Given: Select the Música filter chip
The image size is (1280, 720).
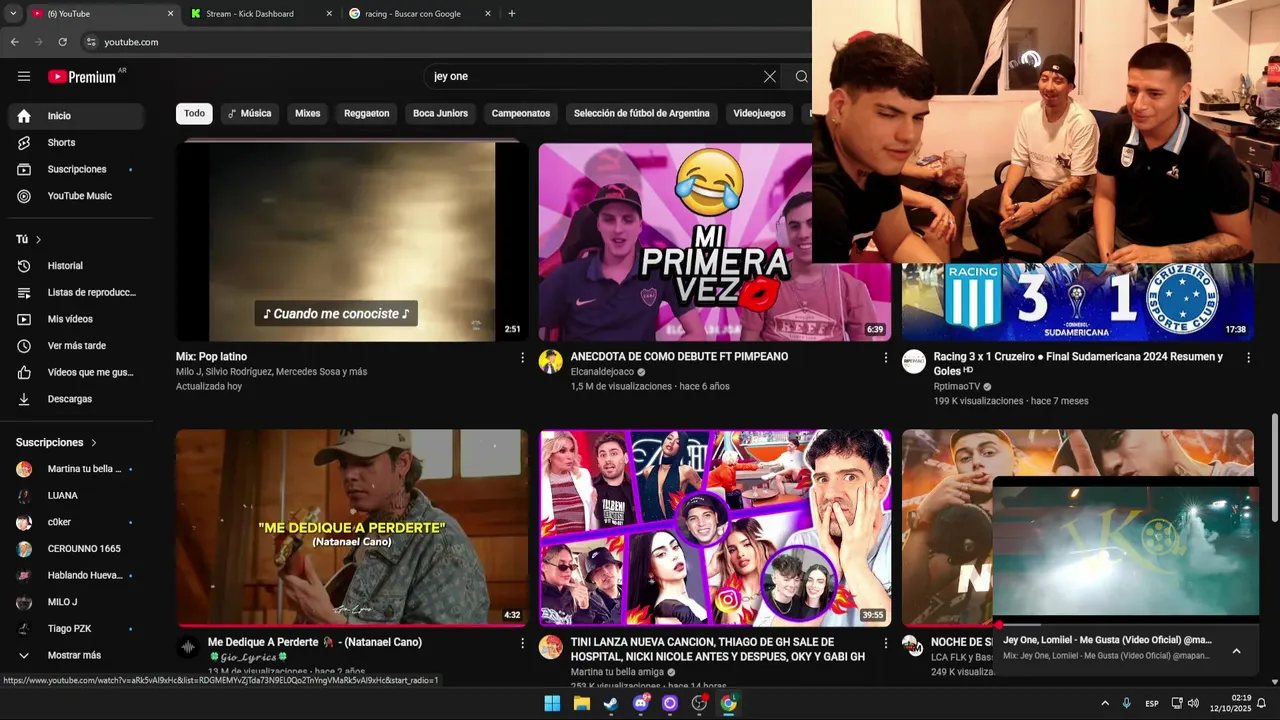Looking at the screenshot, I should click(x=250, y=113).
